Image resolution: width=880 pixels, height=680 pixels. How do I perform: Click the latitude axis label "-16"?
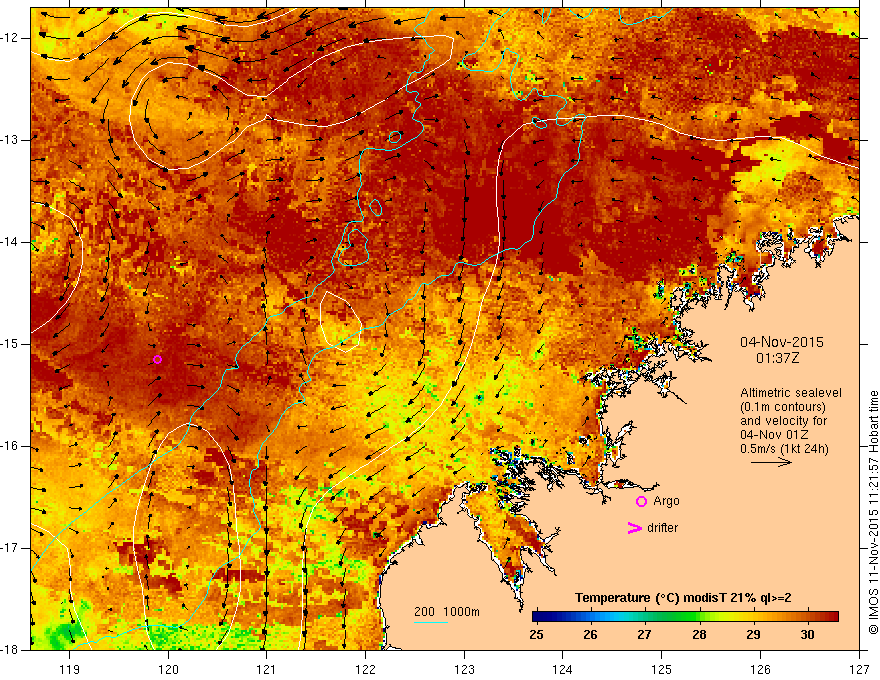[10, 446]
